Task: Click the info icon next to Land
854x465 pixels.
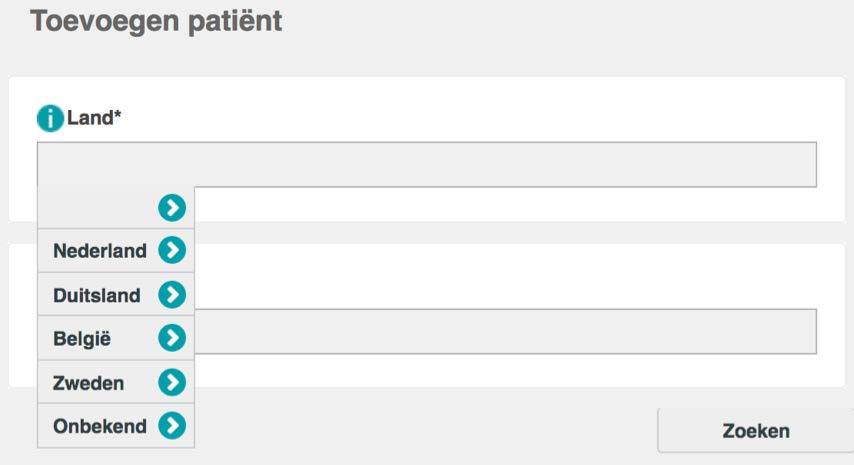Action: 50,118
